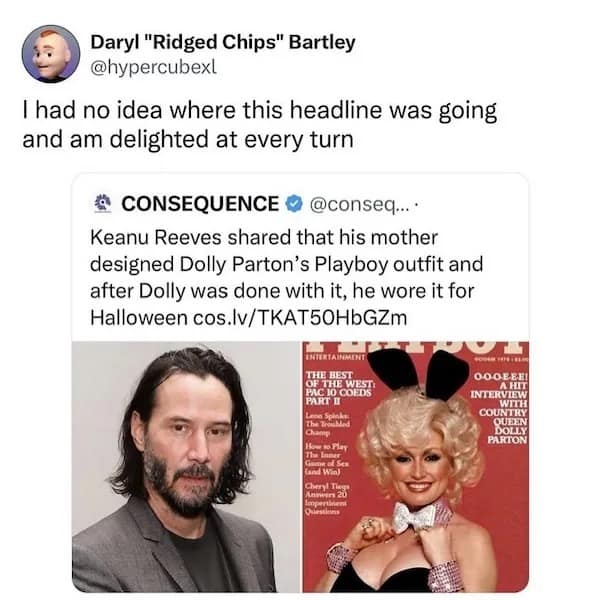Click the black bunny ears on the cover
Viewport: 600px width, 600px height.
(x=418, y=372)
